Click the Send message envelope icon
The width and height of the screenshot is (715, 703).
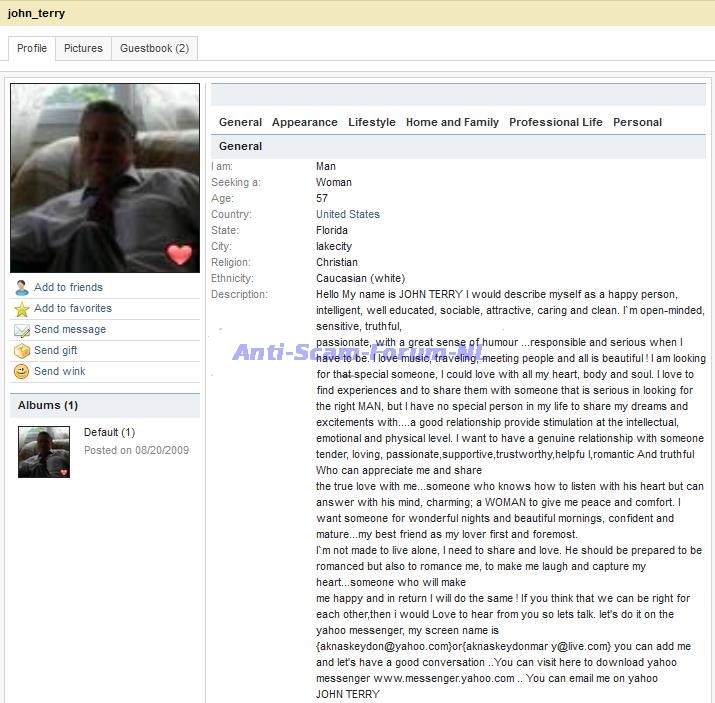[x=22, y=330]
